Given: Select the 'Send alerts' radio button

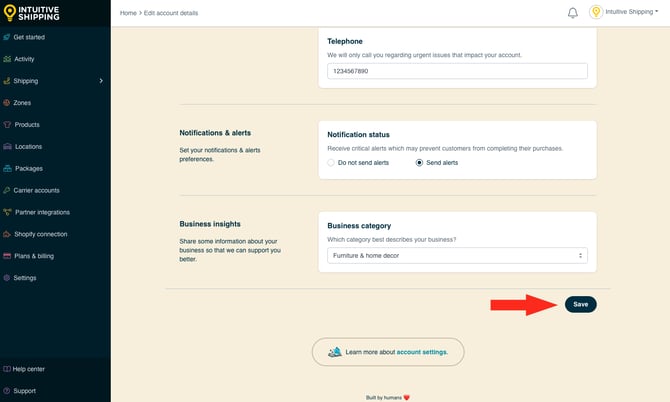Looking at the screenshot, I should [x=420, y=162].
